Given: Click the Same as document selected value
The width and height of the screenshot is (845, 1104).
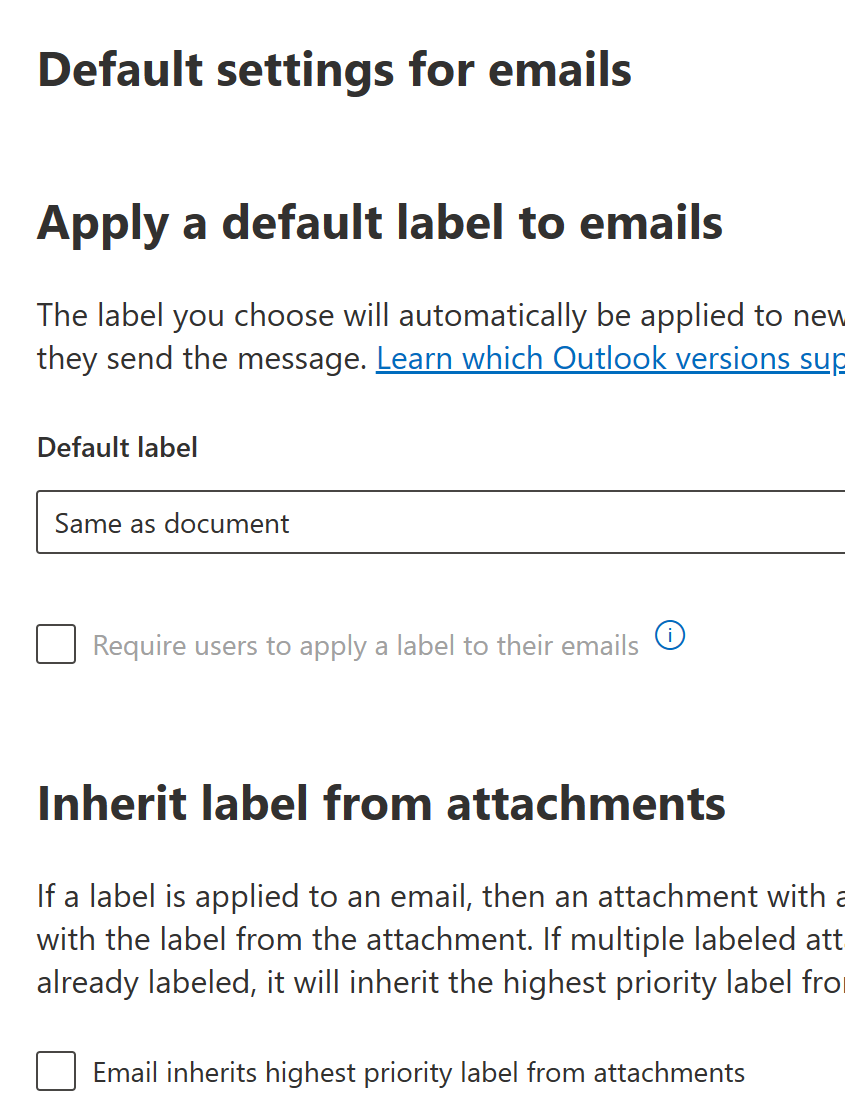Looking at the screenshot, I should [x=172, y=523].
